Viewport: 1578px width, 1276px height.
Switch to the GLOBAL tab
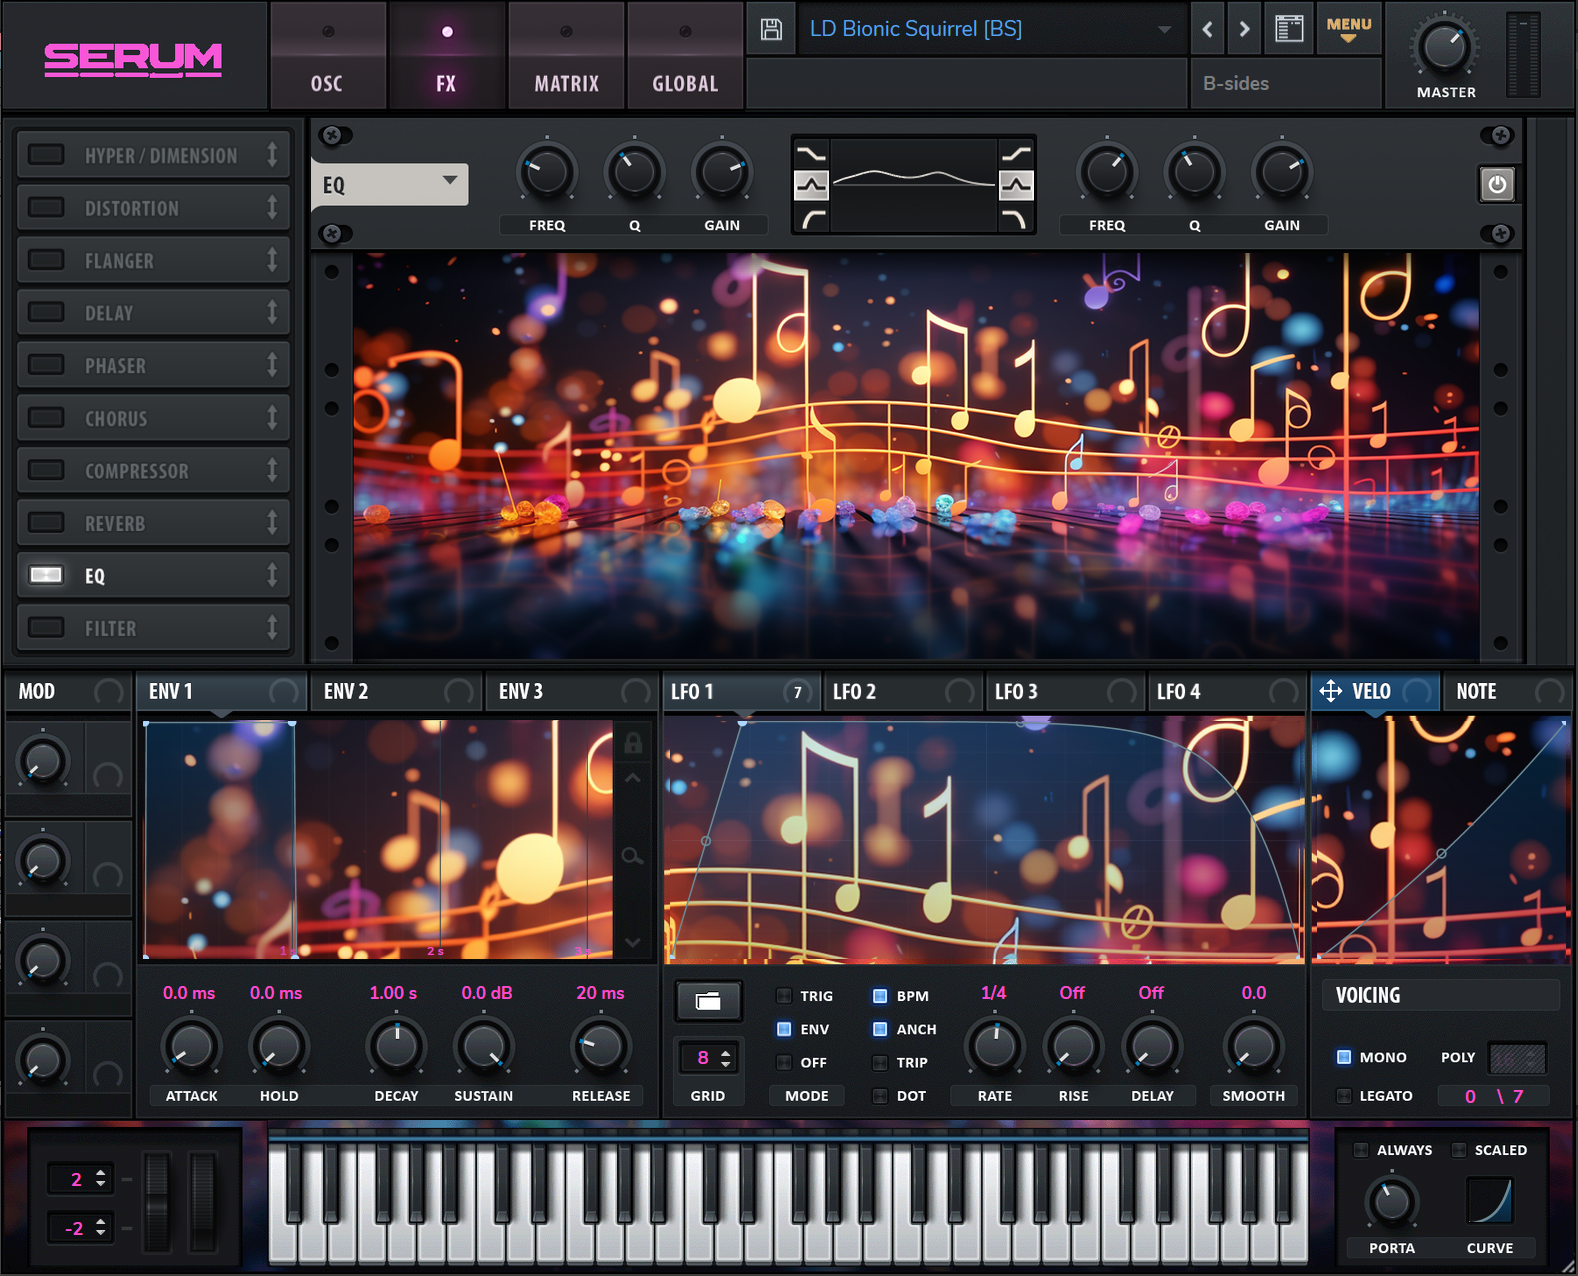(x=685, y=56)
